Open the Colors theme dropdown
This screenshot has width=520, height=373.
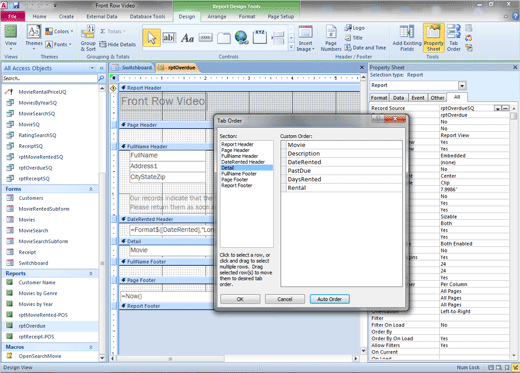59,31
